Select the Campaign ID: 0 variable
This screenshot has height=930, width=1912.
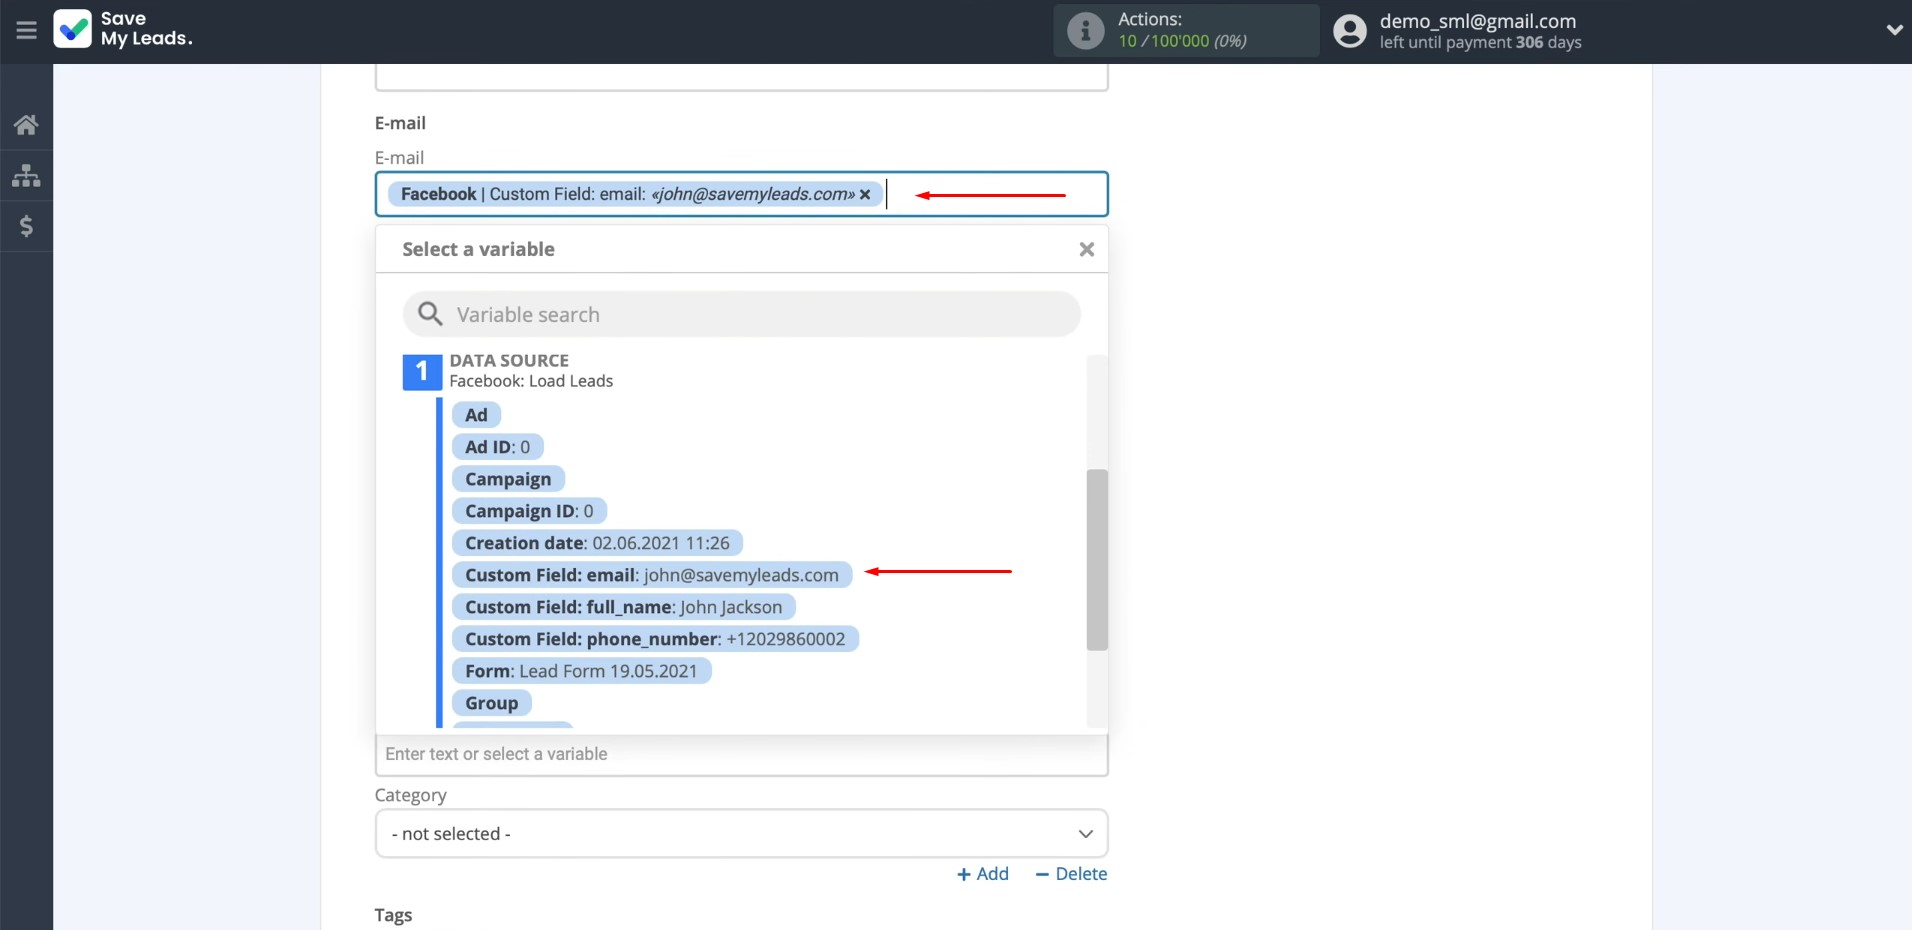pyautogui.click(x=529, y=511)
